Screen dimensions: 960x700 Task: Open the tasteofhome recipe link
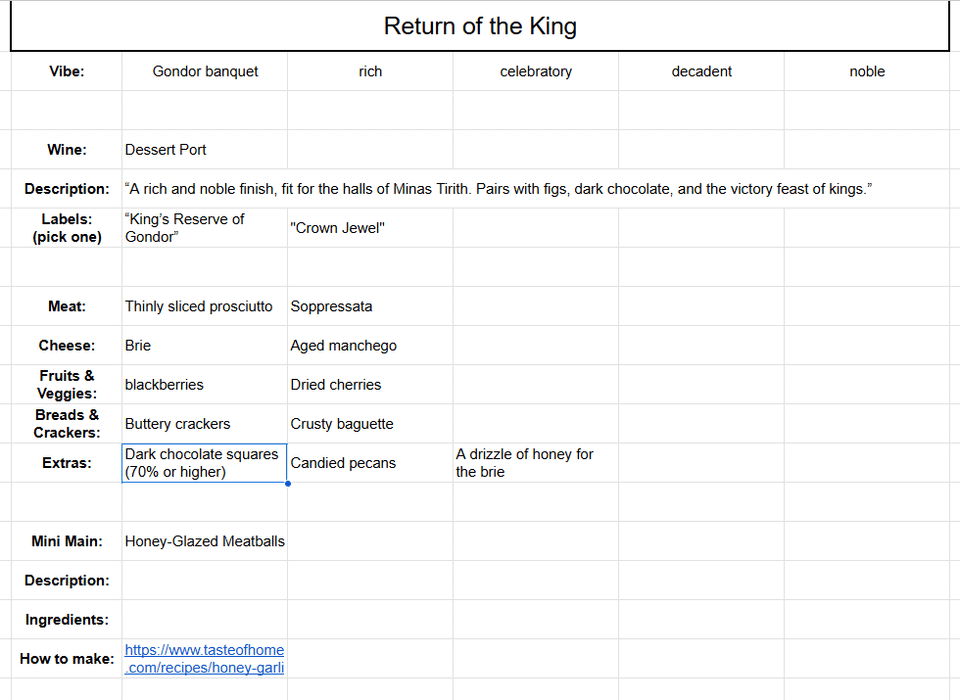(x=204, y=659)
